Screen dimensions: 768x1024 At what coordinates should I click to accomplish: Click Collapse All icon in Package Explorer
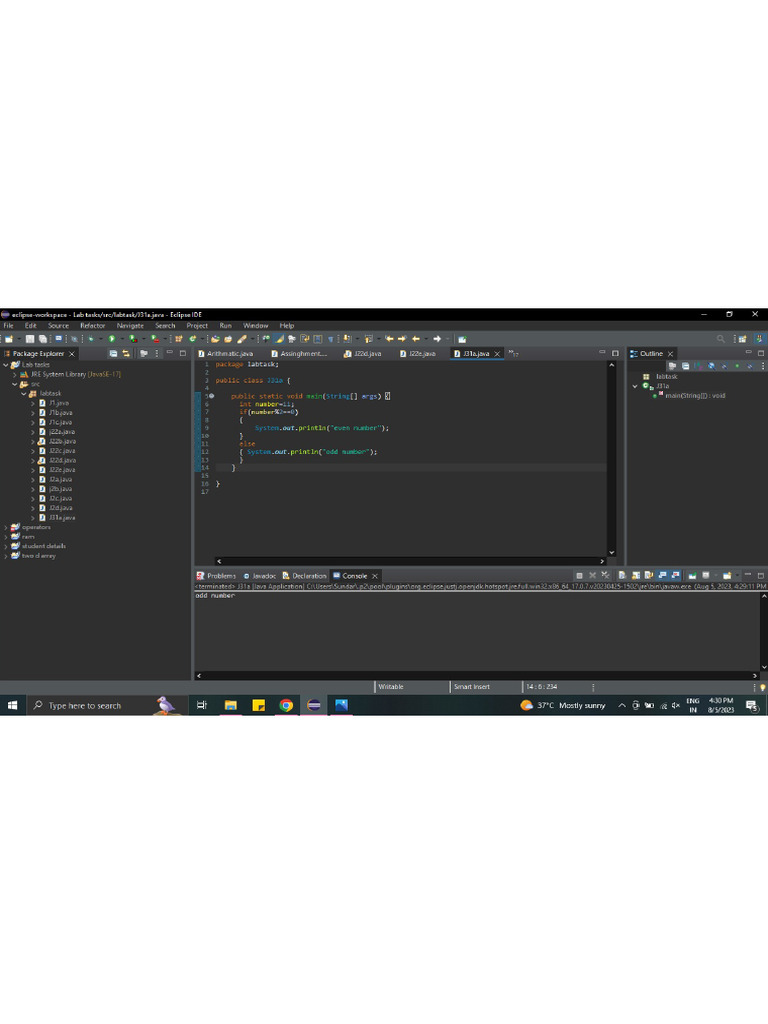pos(113,353)
